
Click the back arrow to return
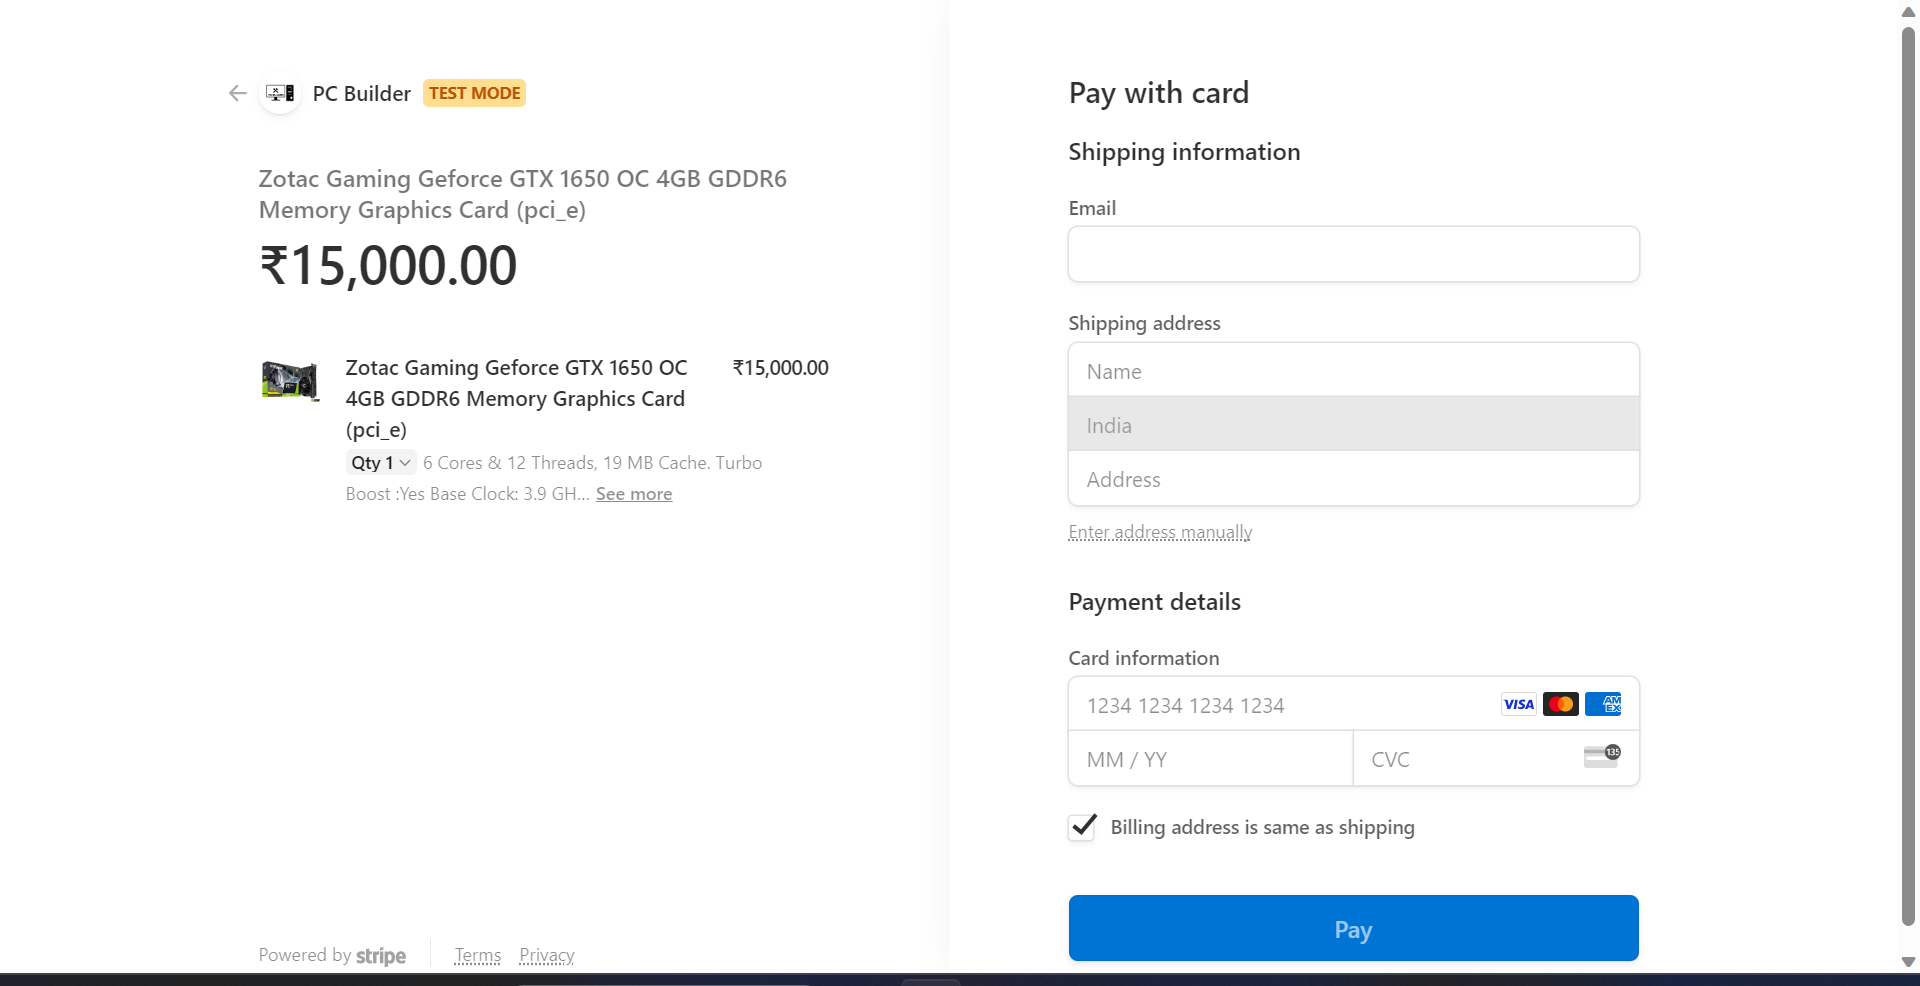coord(237,93)
